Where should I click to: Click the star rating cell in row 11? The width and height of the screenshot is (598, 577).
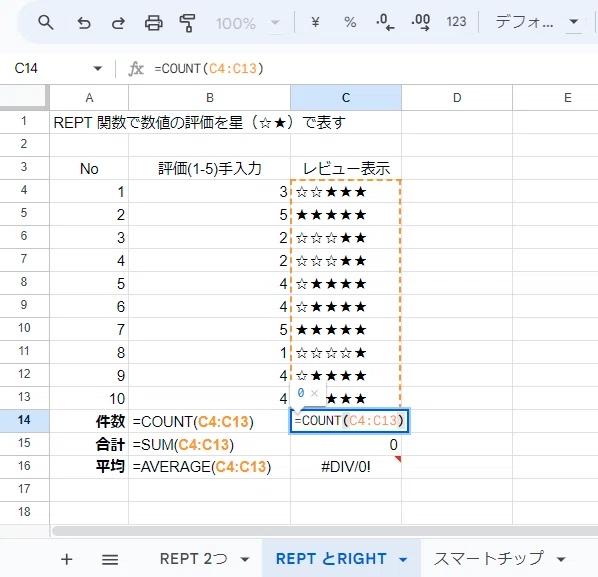[346, 352]
